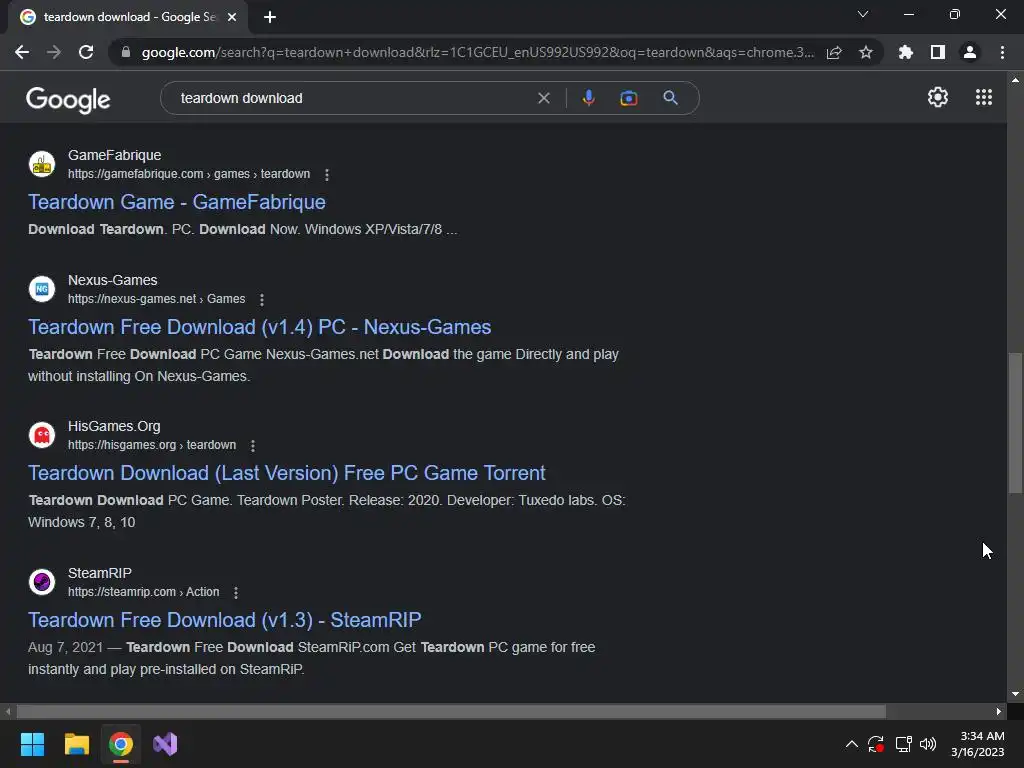The width and height of the screenshot is (1024, 768).
Task: Click the scroll left arrow button
Action: coord(8,711)
